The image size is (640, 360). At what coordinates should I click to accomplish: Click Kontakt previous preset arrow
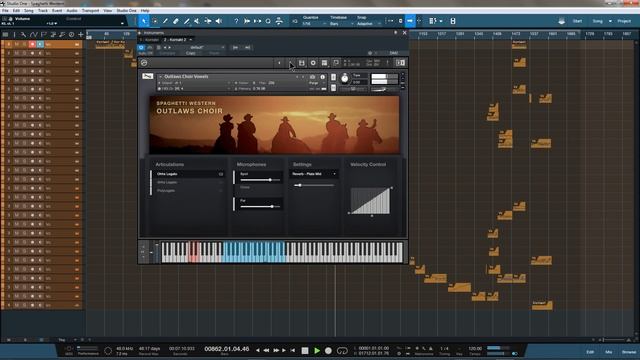click(279, 63)
